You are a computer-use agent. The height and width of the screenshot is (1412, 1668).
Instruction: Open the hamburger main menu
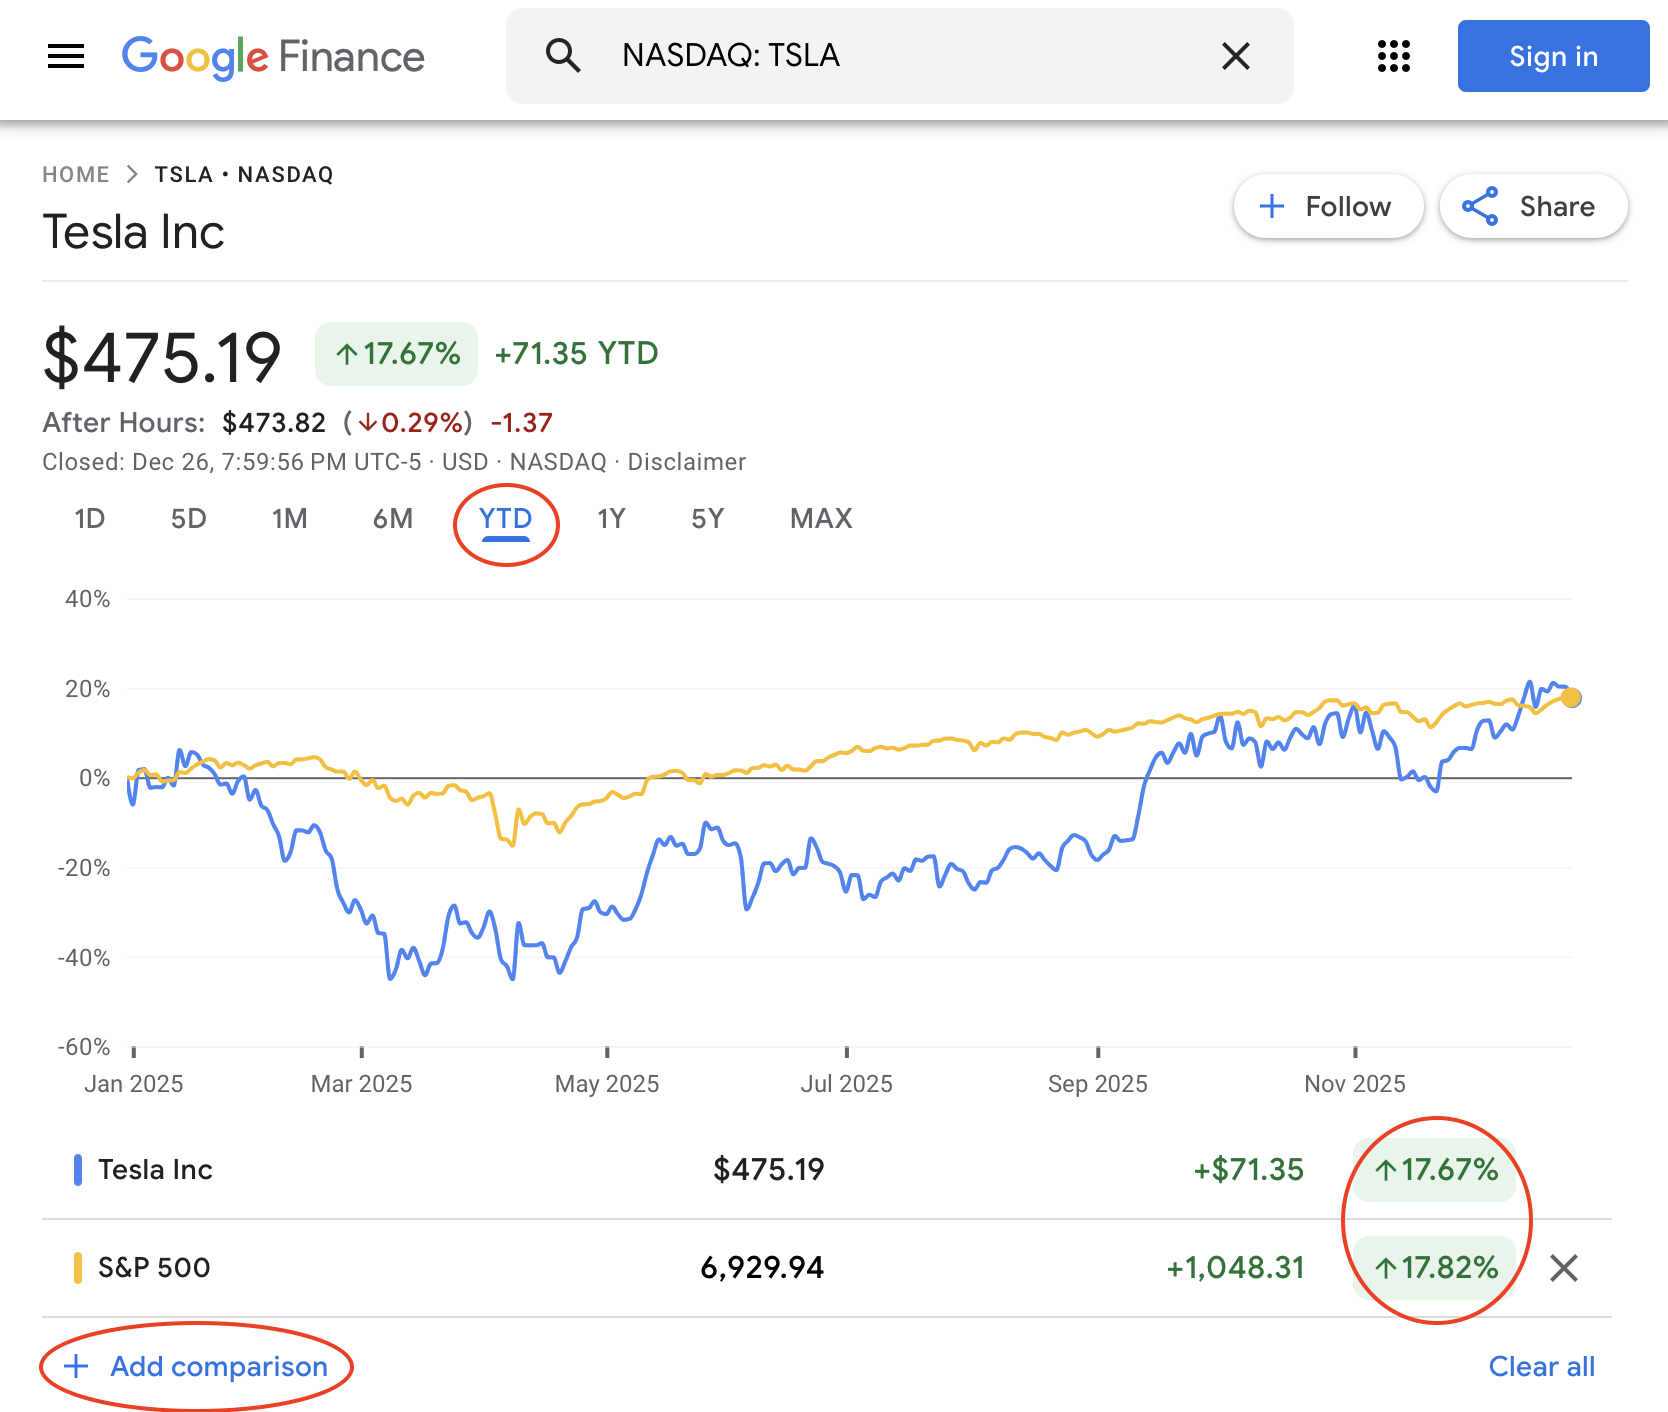66,56
